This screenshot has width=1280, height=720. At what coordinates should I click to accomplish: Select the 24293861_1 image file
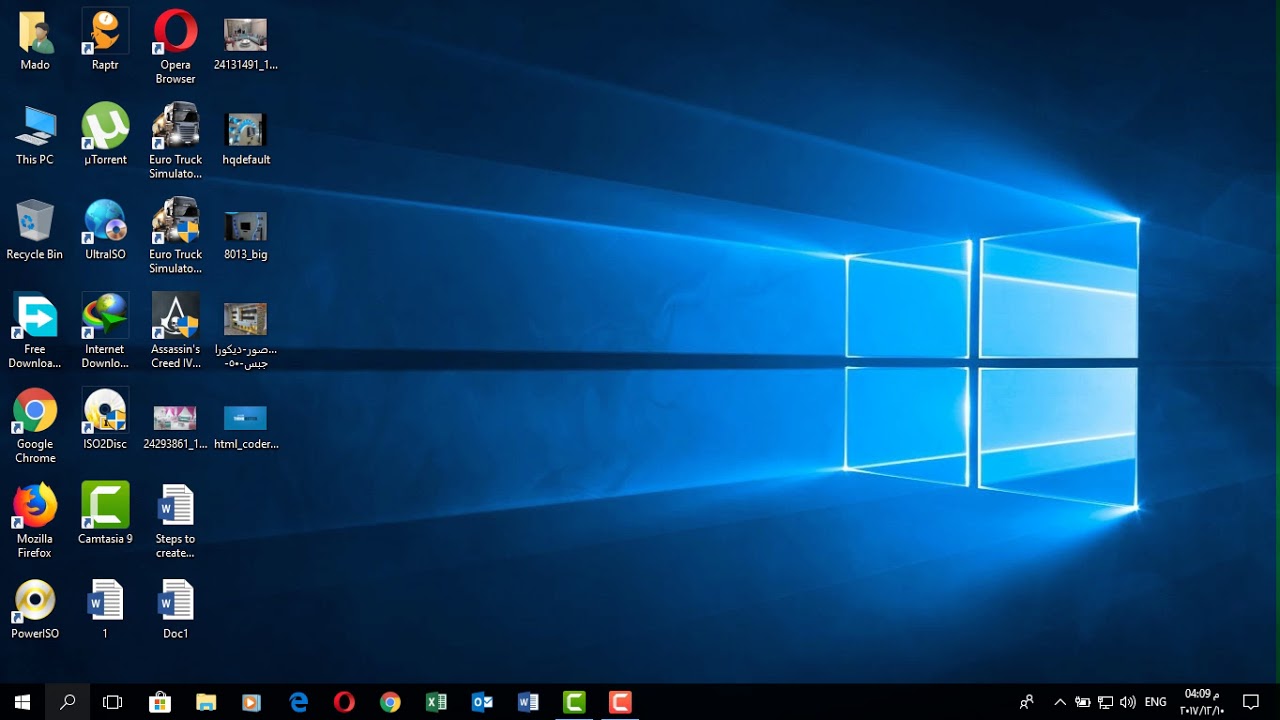(175, 417)
